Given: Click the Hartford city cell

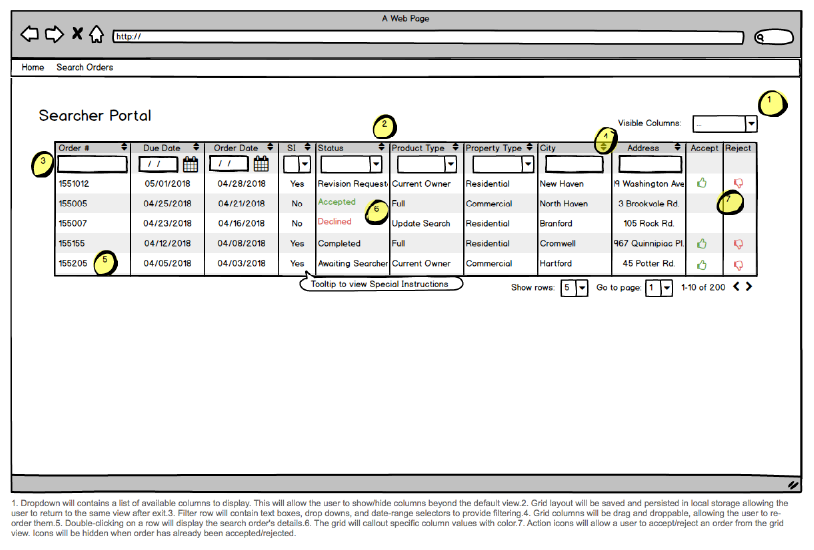Looking at the screenshot, I should [x=555, y=263].
